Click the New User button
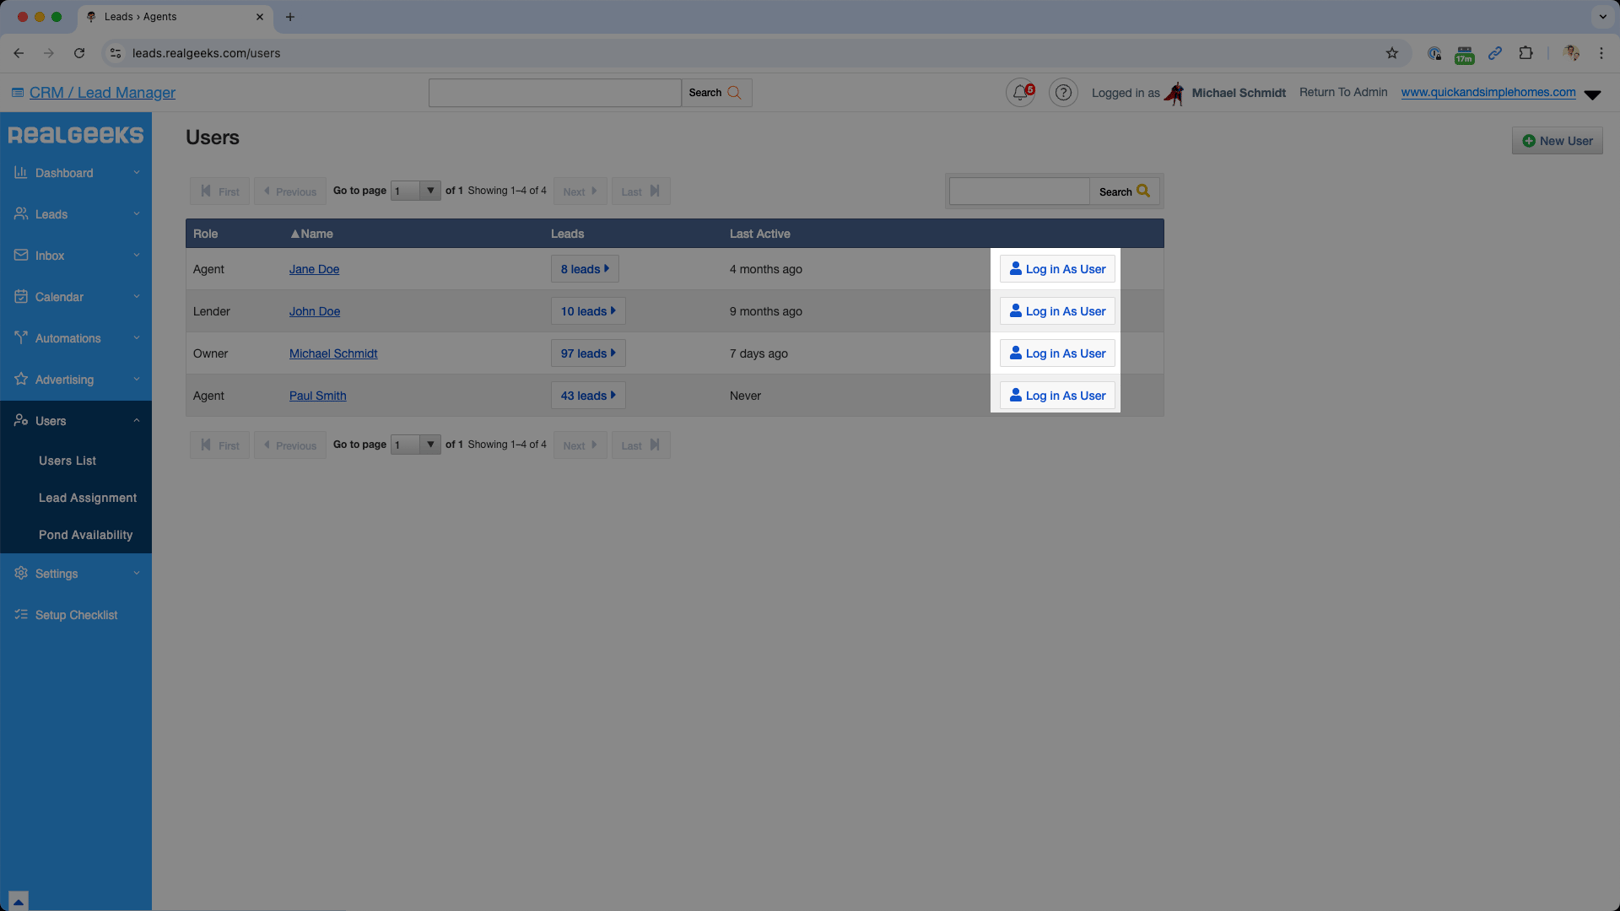 pos(1557,141)
